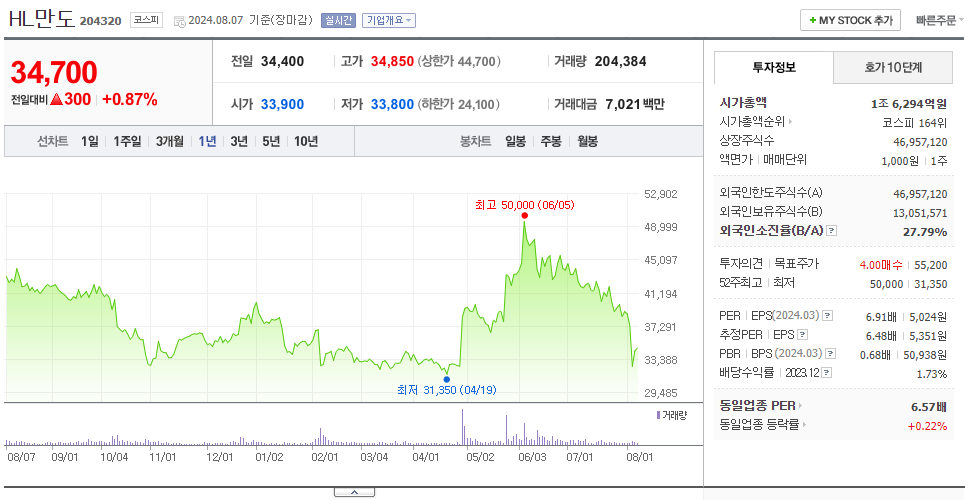Click the current price 34,700
This screenshot has height=500, width=968.
[54, 72]
